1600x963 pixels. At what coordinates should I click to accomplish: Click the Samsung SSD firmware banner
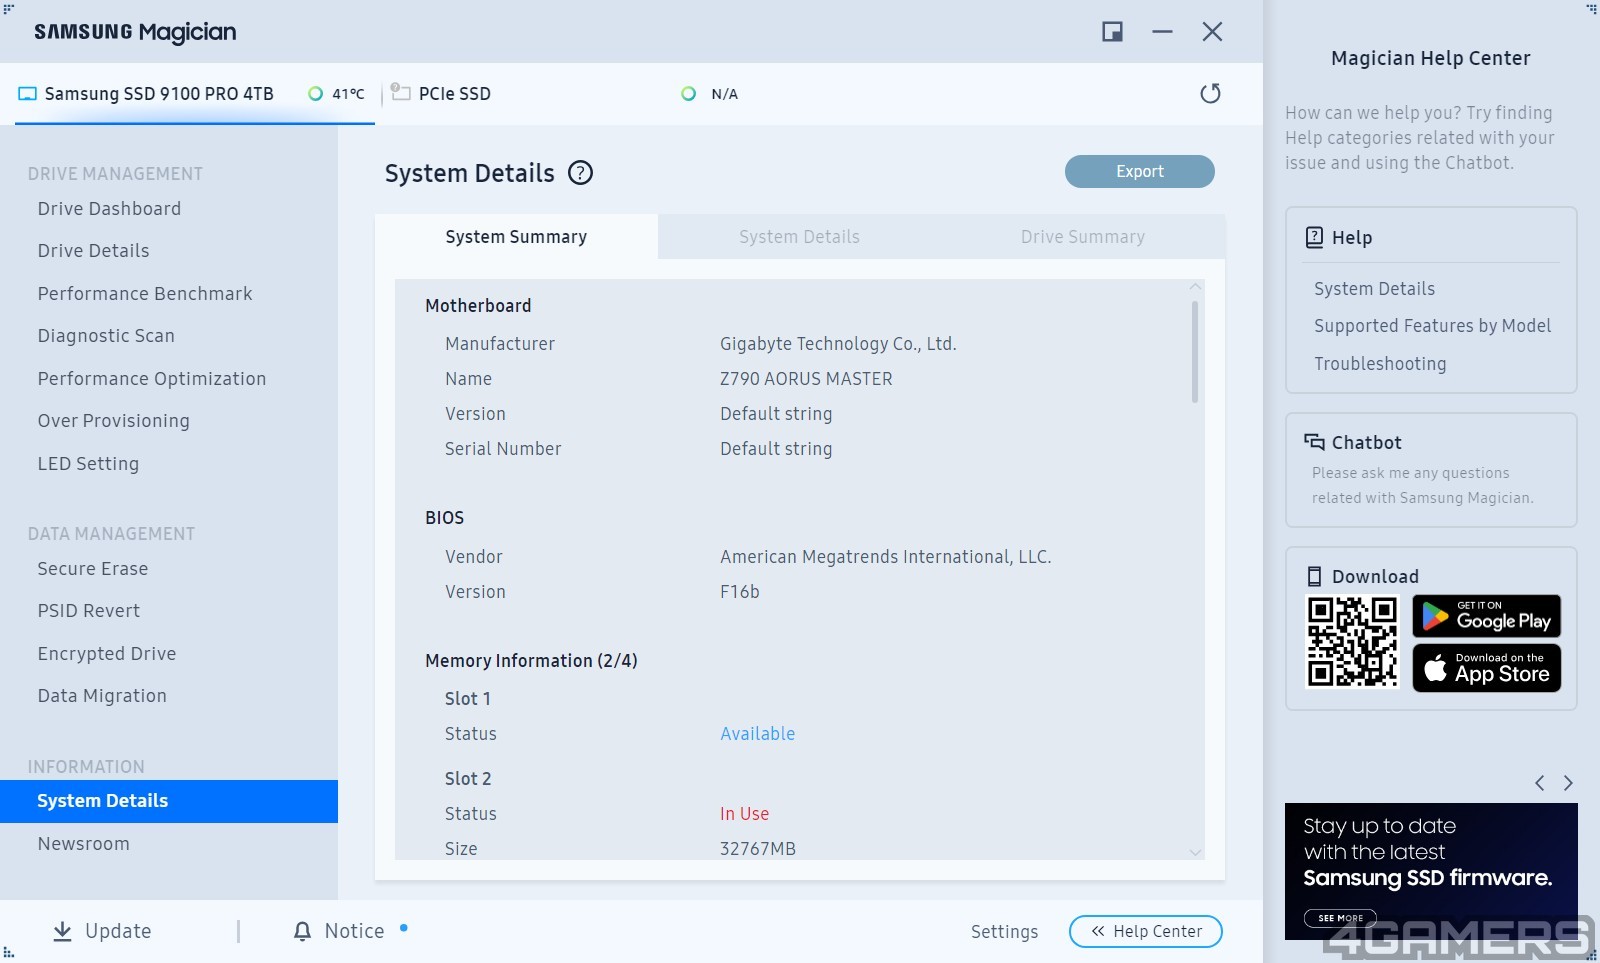pyautogui.click(x=1431, y=871)
